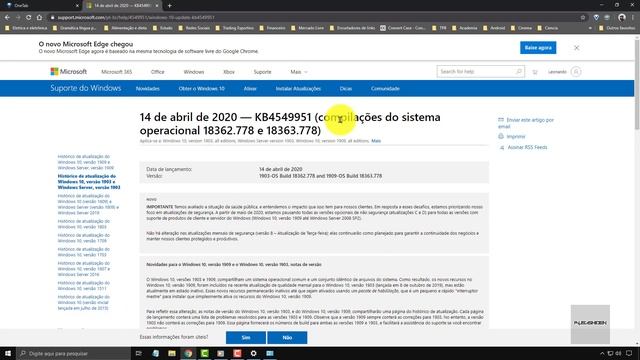The width and height of the screenshot is (640, 360).
Task: Answer Não to the helpful question
Action: coord(287,338)
